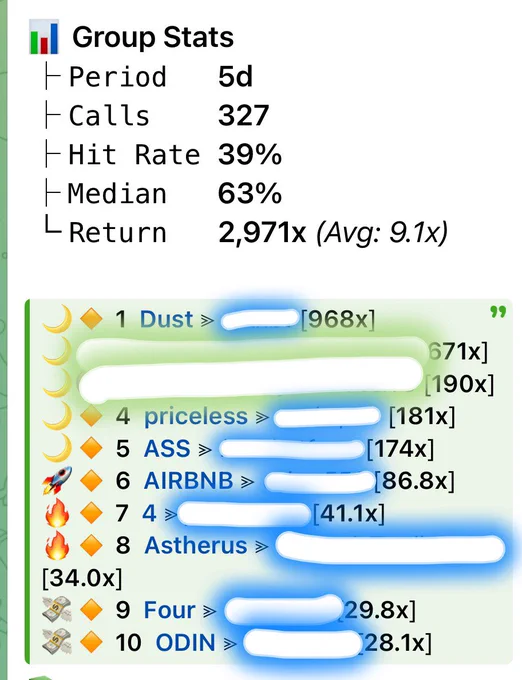Click the 2,971x return value
Viewport: 522px width, 680px height.
[x=262, y=233]
